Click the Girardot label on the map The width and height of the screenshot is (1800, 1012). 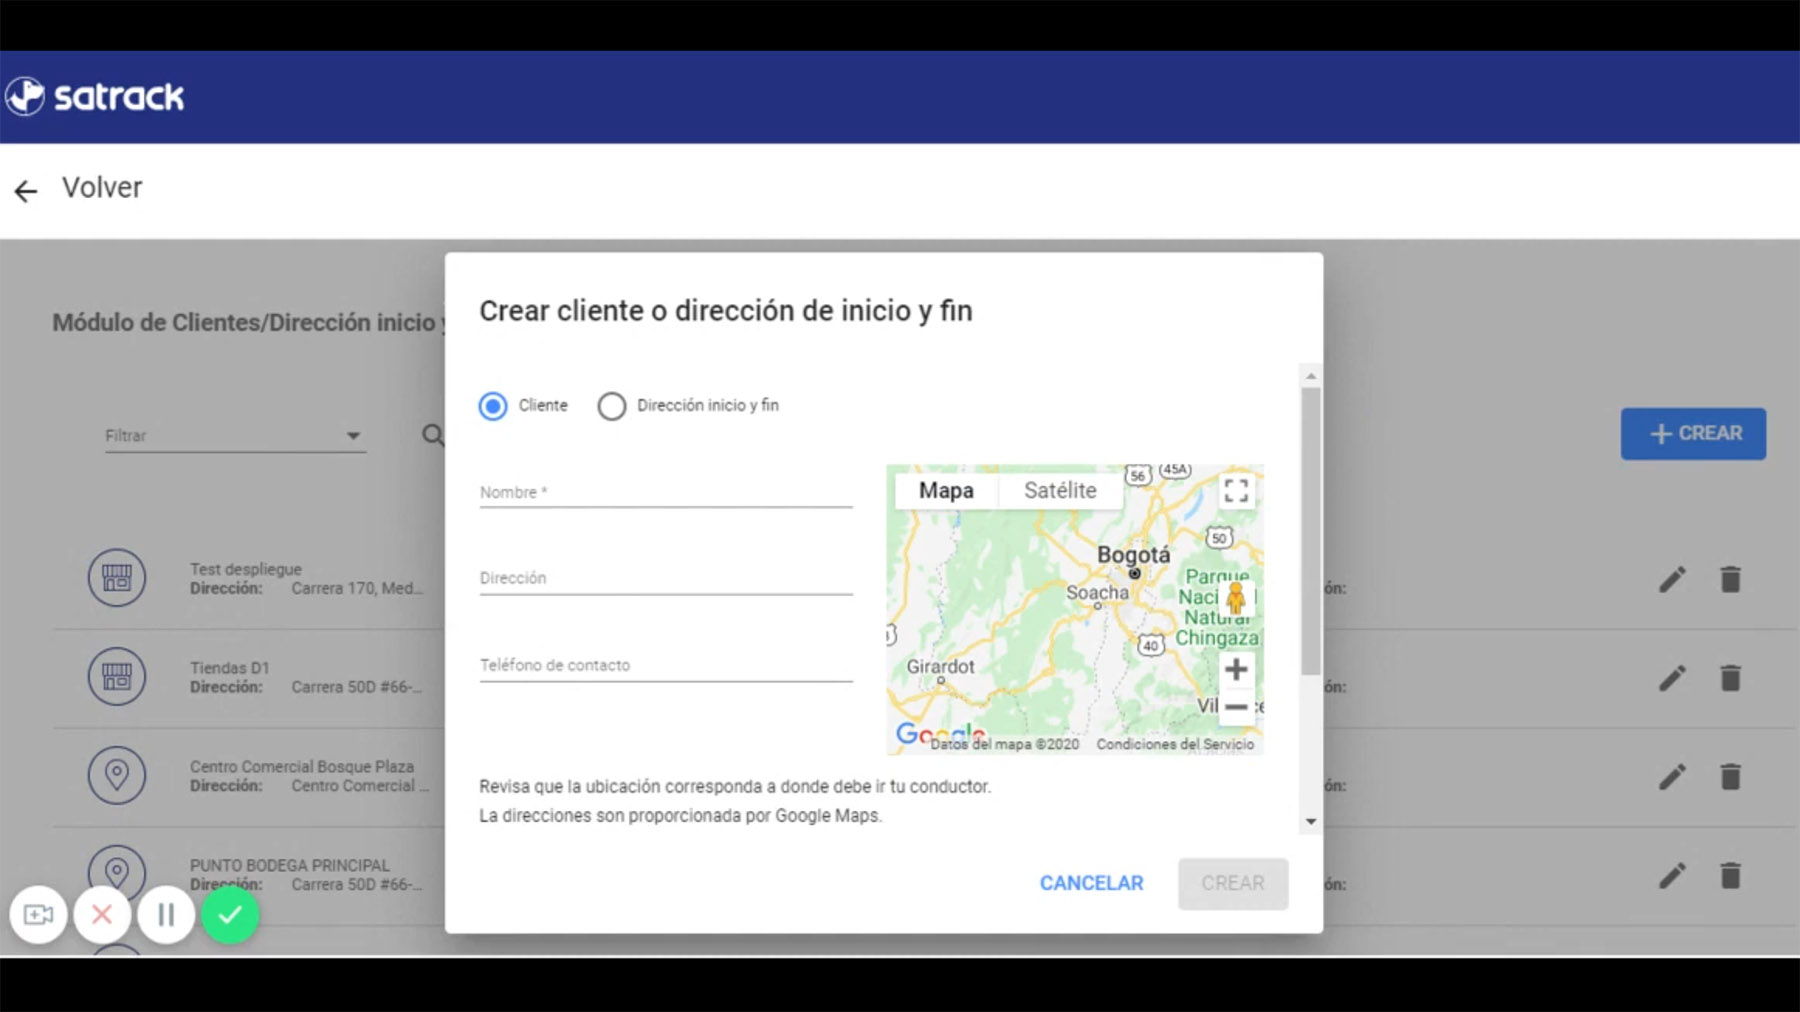click(x=940, y=667)
